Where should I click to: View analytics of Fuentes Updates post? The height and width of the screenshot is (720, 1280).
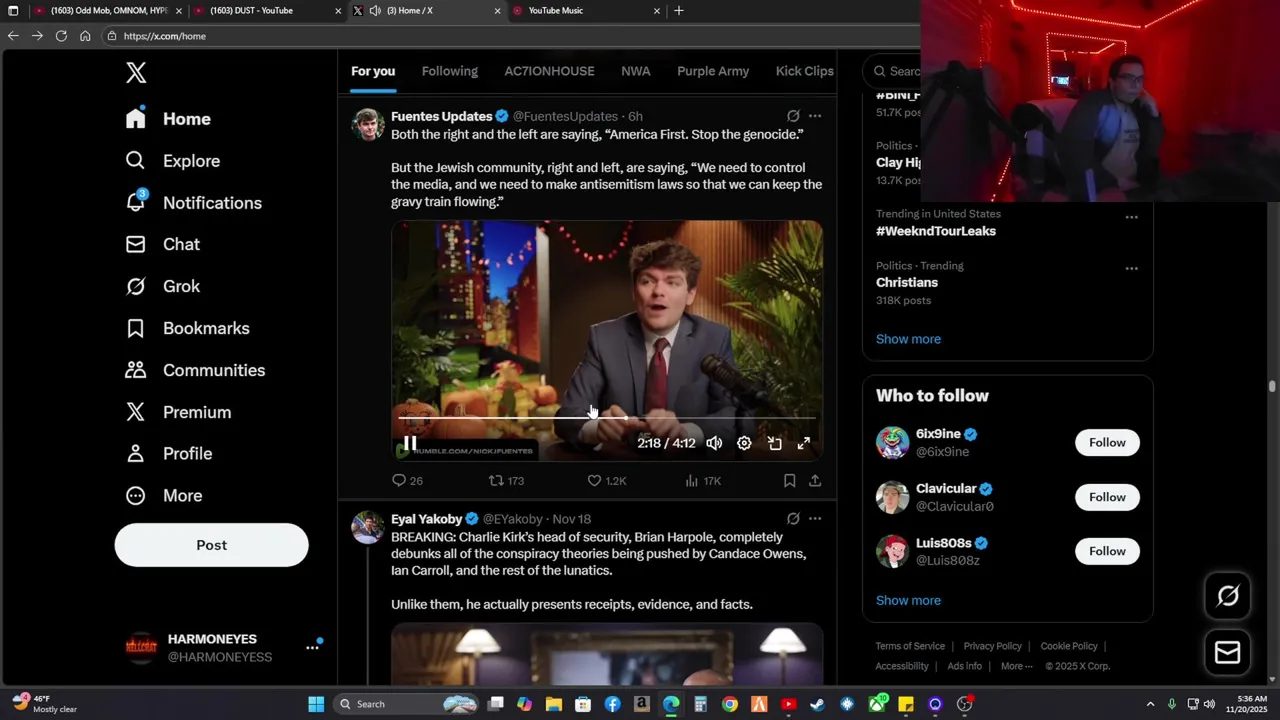pos(702,481)
